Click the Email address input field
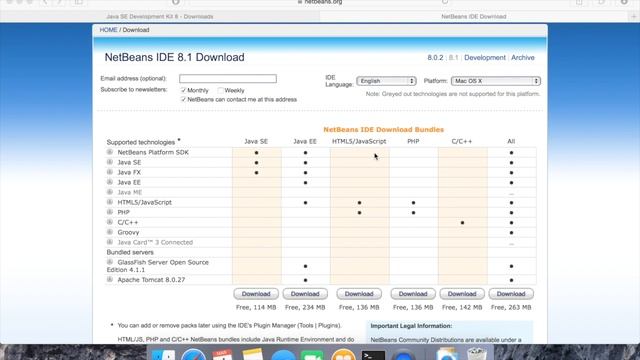 click(228, 78)
